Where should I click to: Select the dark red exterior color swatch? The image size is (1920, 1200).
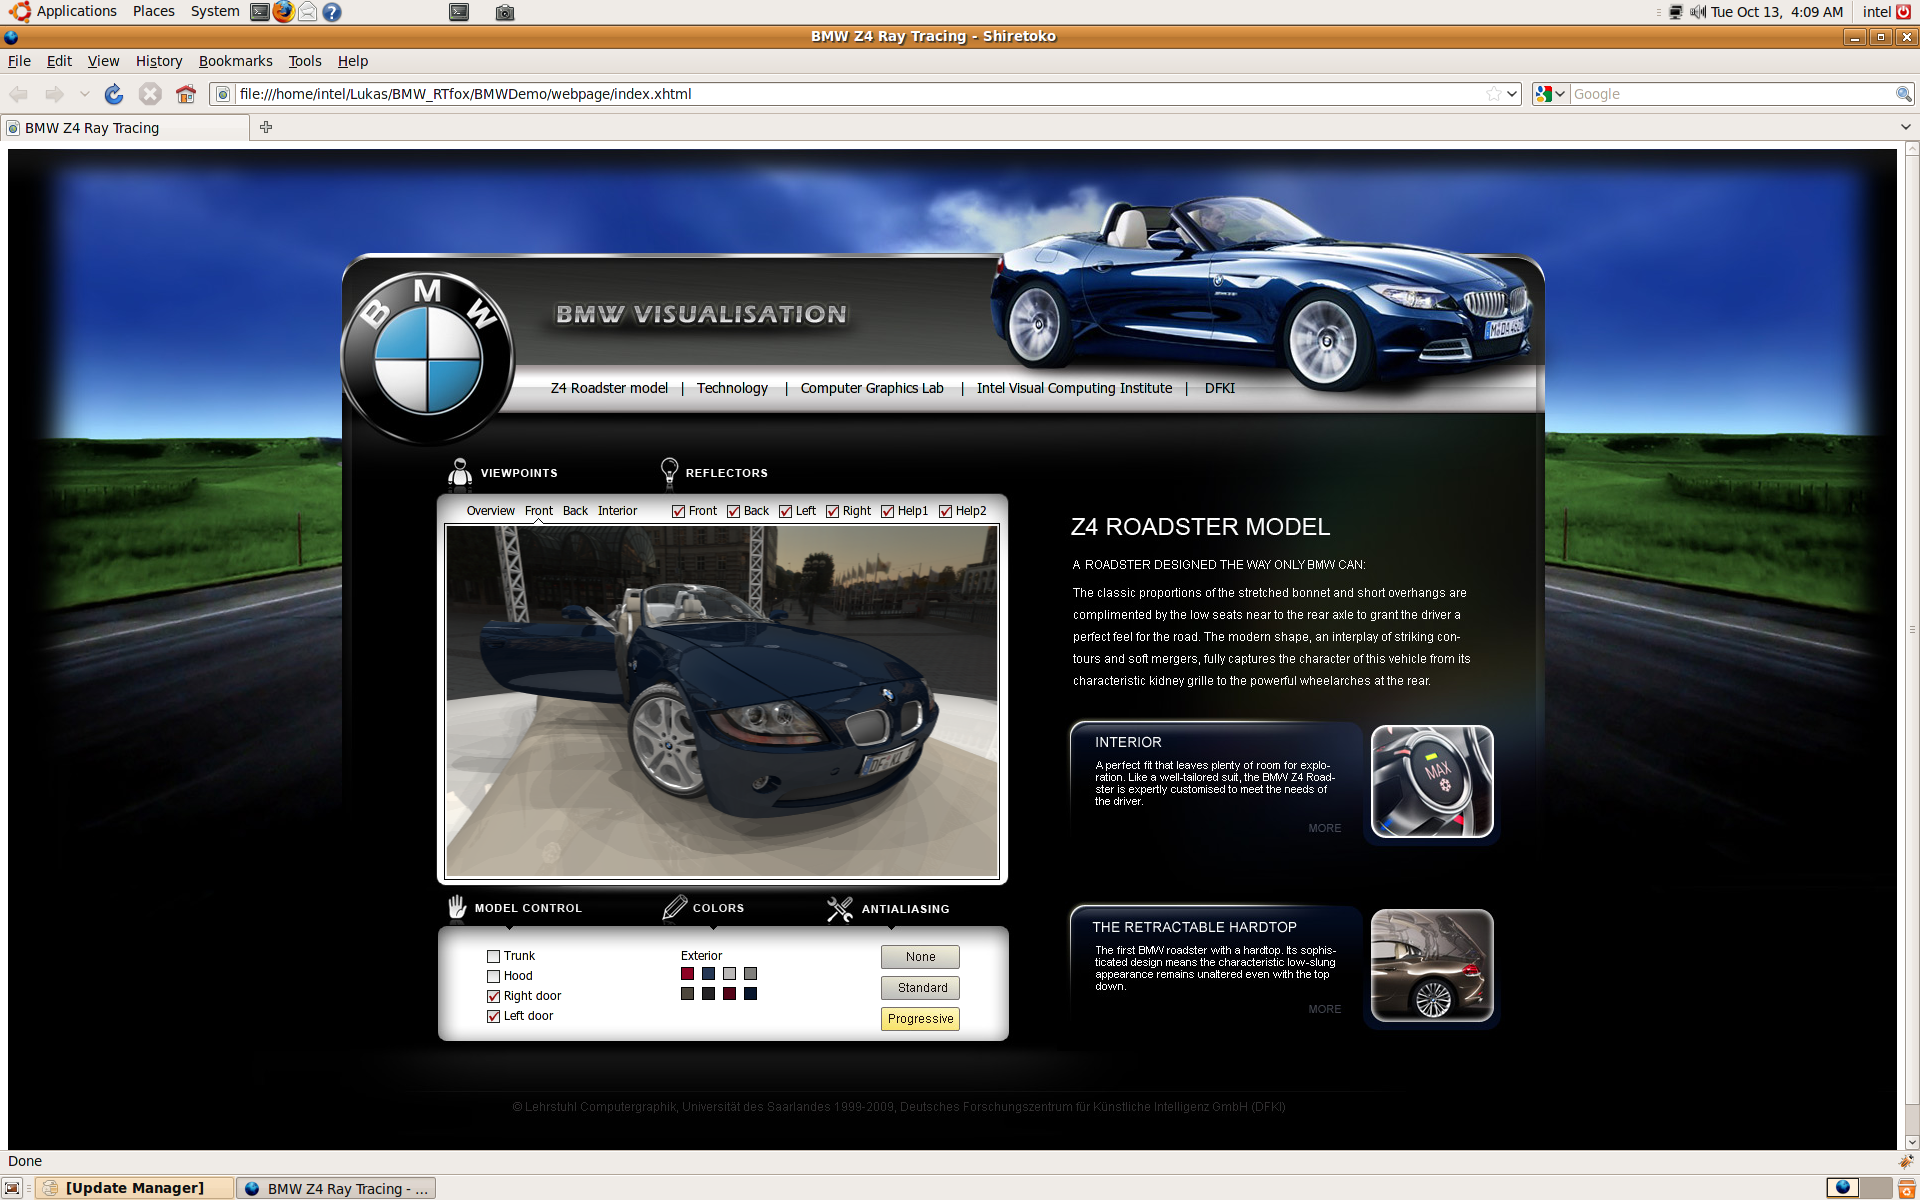coord(729,994)
